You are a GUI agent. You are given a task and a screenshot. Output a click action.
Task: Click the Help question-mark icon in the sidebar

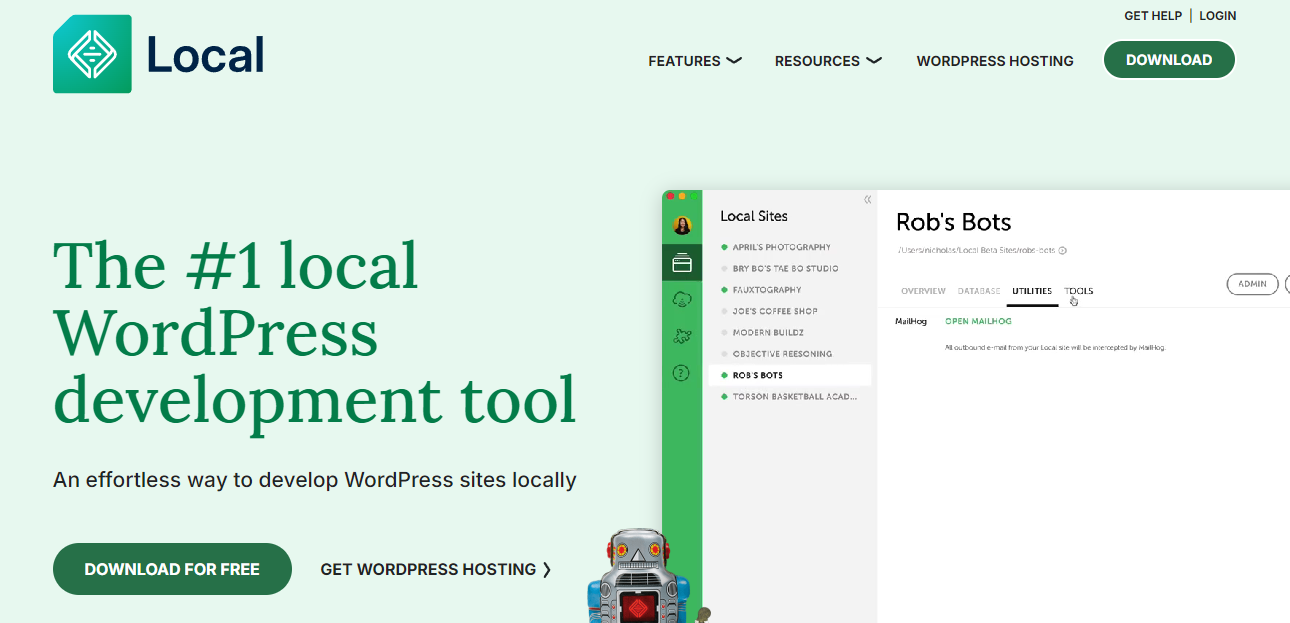coord(683,372)
